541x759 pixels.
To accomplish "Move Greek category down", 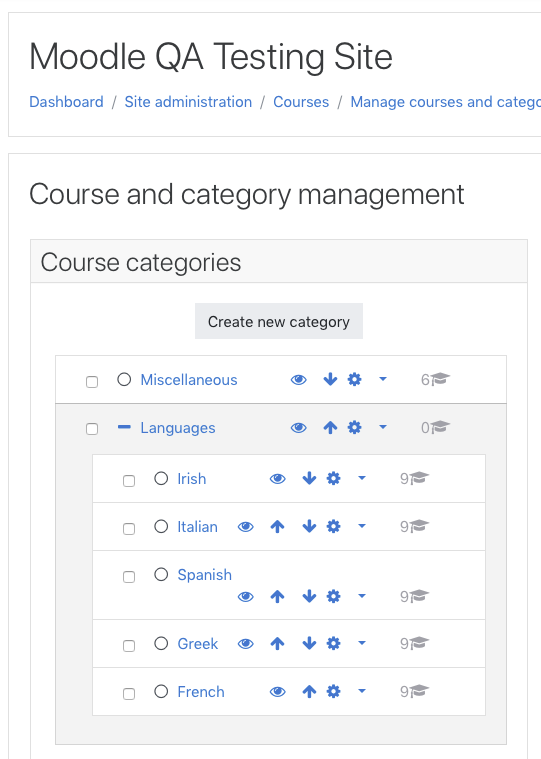I will click(x=309, y=643).
